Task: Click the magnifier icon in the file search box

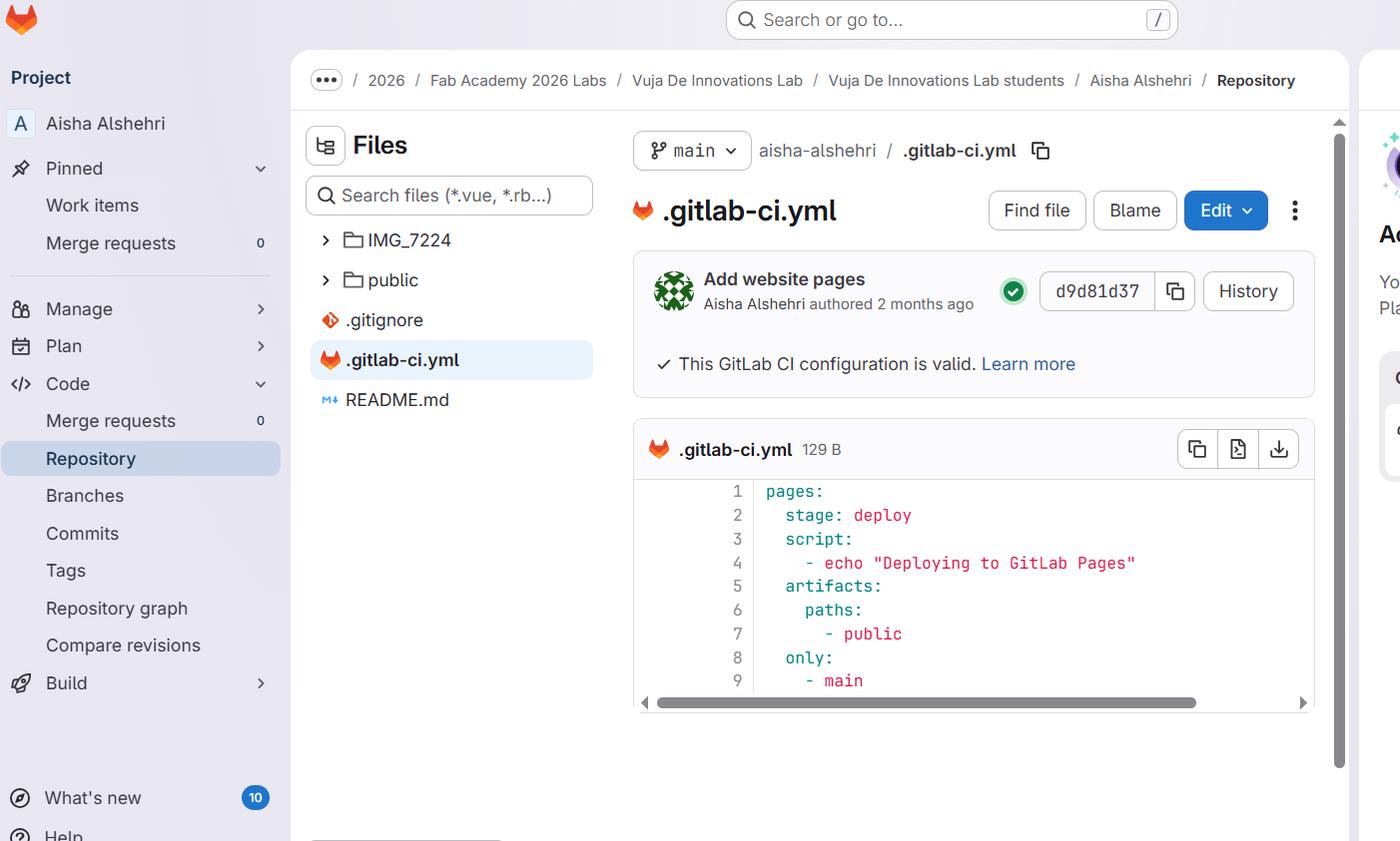Action: (x=325, y=195)
